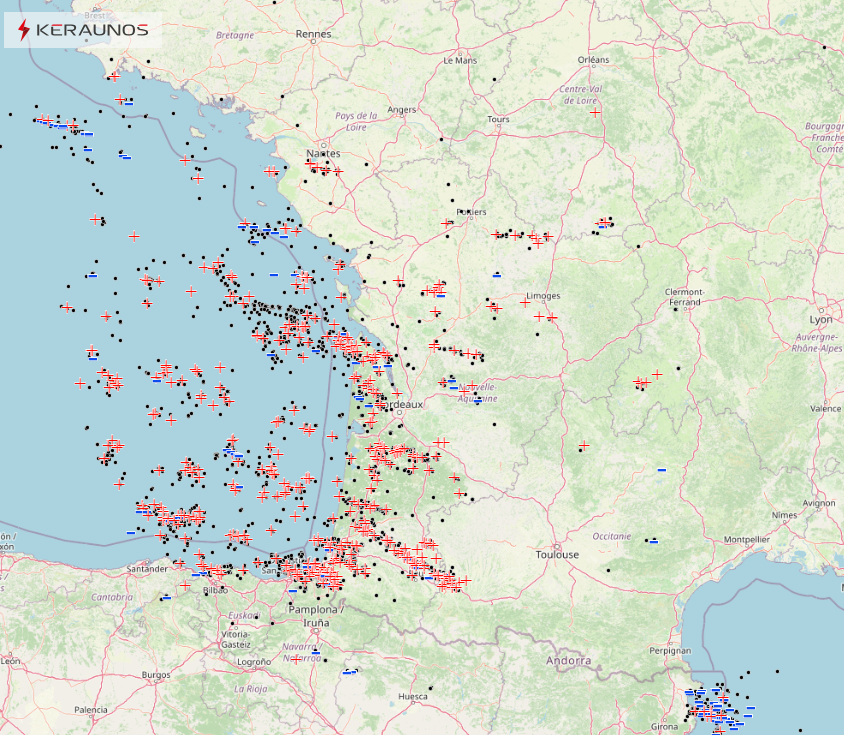Select the red cross marker near Limoges
The height and width of the screenshot is (735, 844).
526,302
